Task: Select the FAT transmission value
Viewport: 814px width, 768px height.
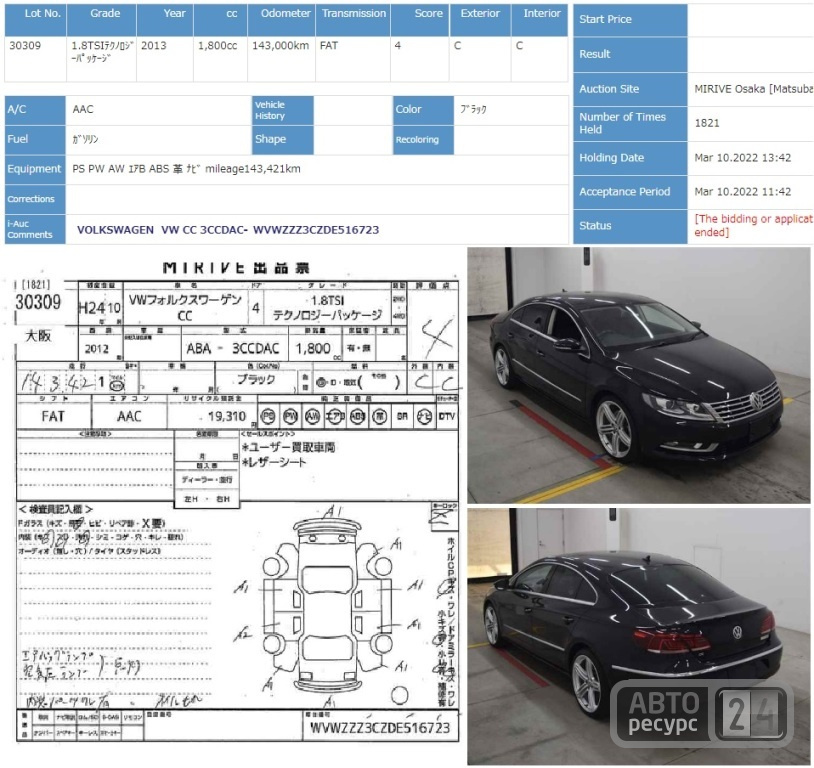Action: tap(329, 46)
